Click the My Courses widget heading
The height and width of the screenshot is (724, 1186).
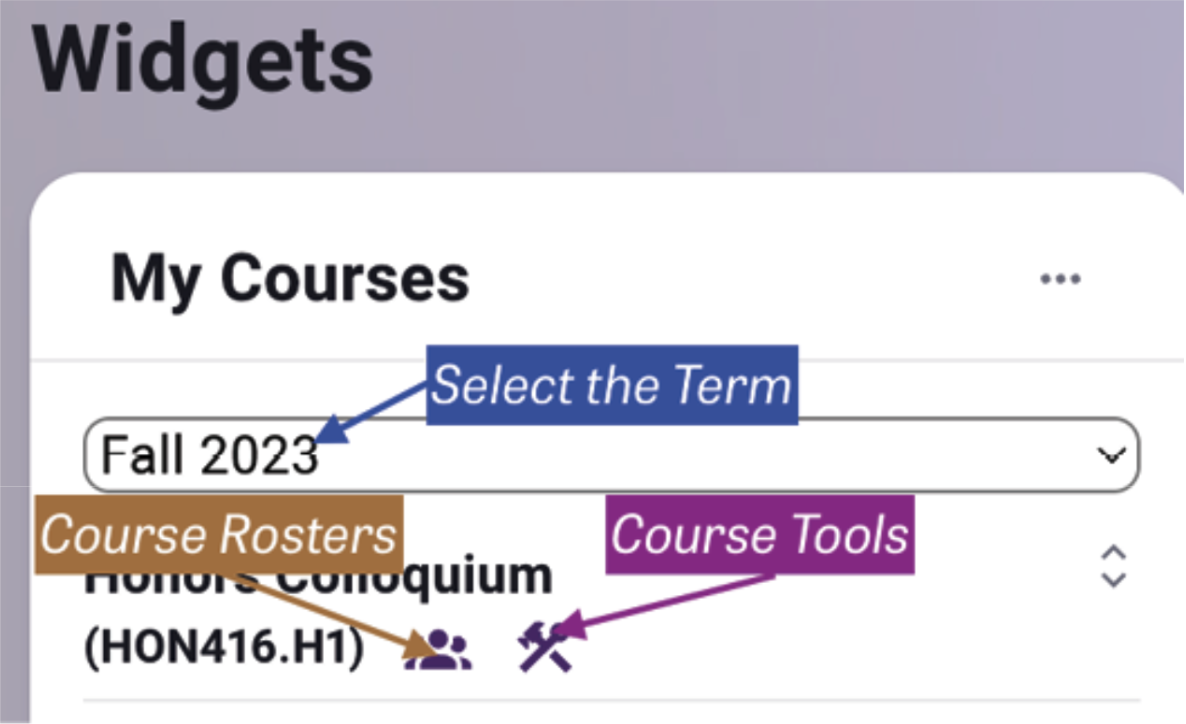[x=290, y=278]
